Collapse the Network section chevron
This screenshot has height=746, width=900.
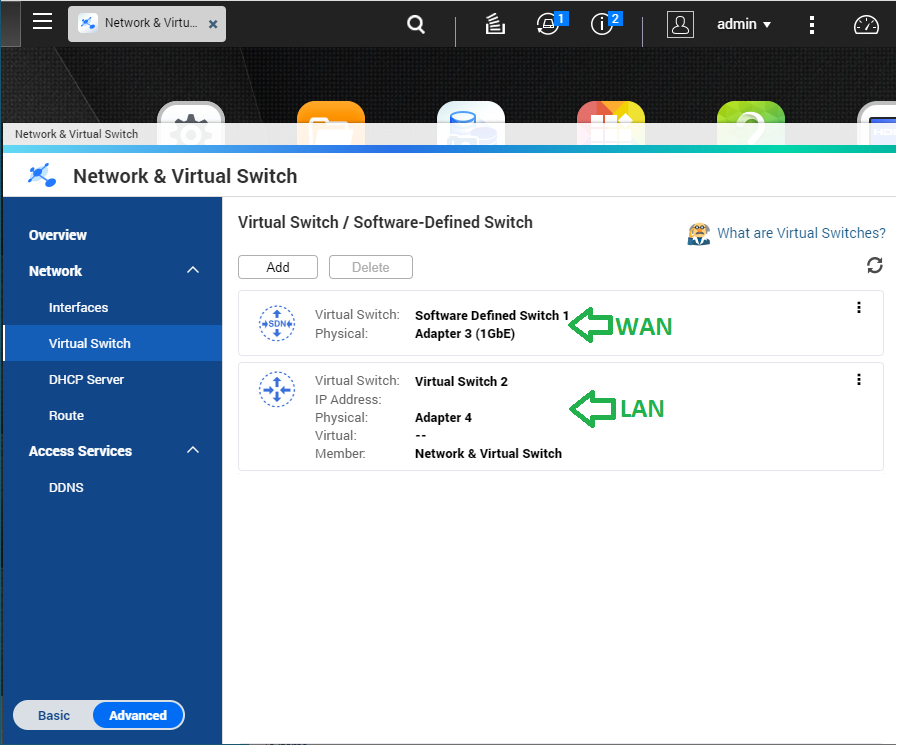[193, 270]
